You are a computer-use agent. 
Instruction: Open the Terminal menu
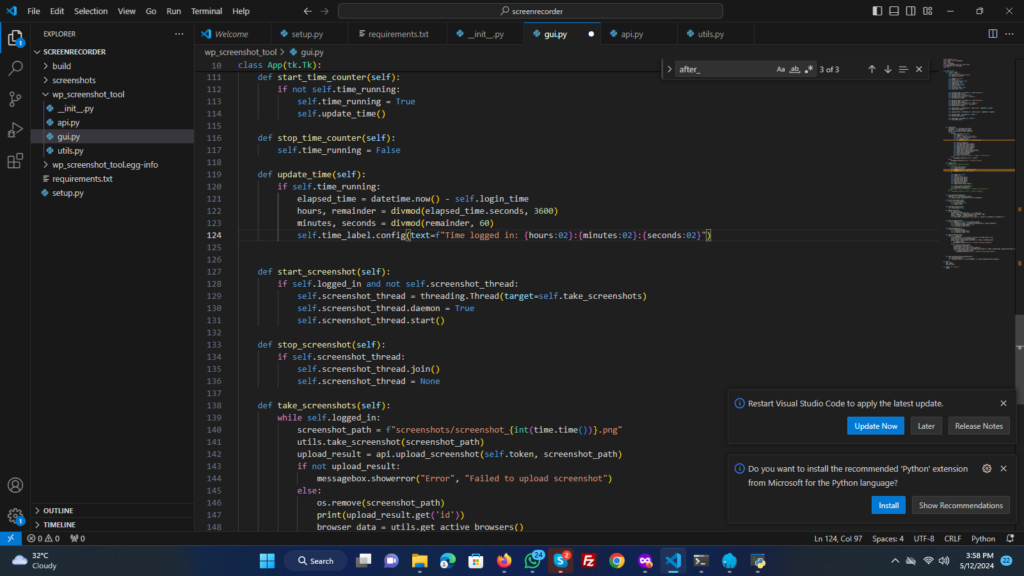point(206,11)
